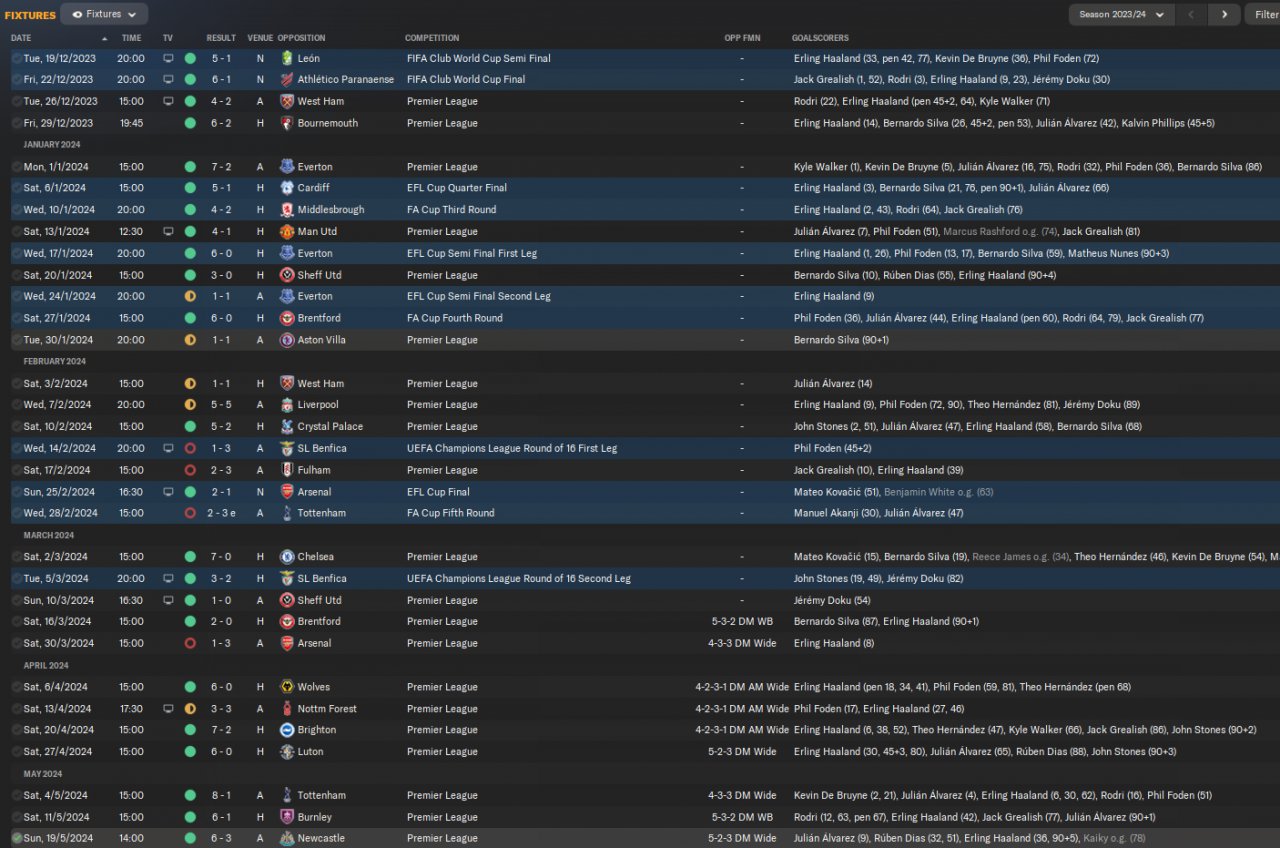
Task: Open the Fixtures view dropdown
Action: pyautogui.click(x=104, y=14)
